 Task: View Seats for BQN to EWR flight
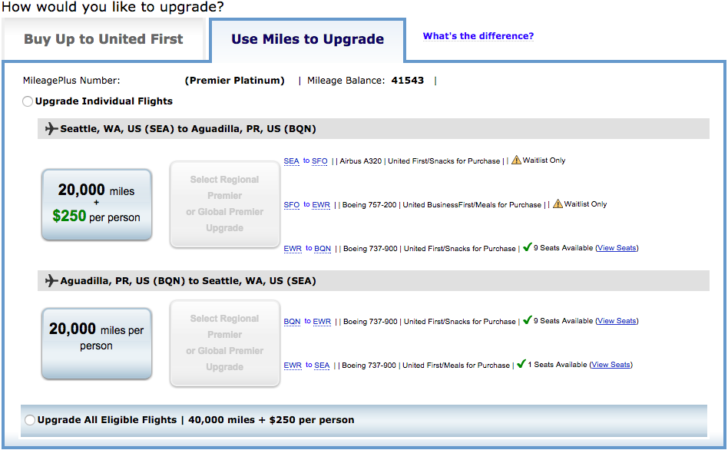(x=617, y=321)
